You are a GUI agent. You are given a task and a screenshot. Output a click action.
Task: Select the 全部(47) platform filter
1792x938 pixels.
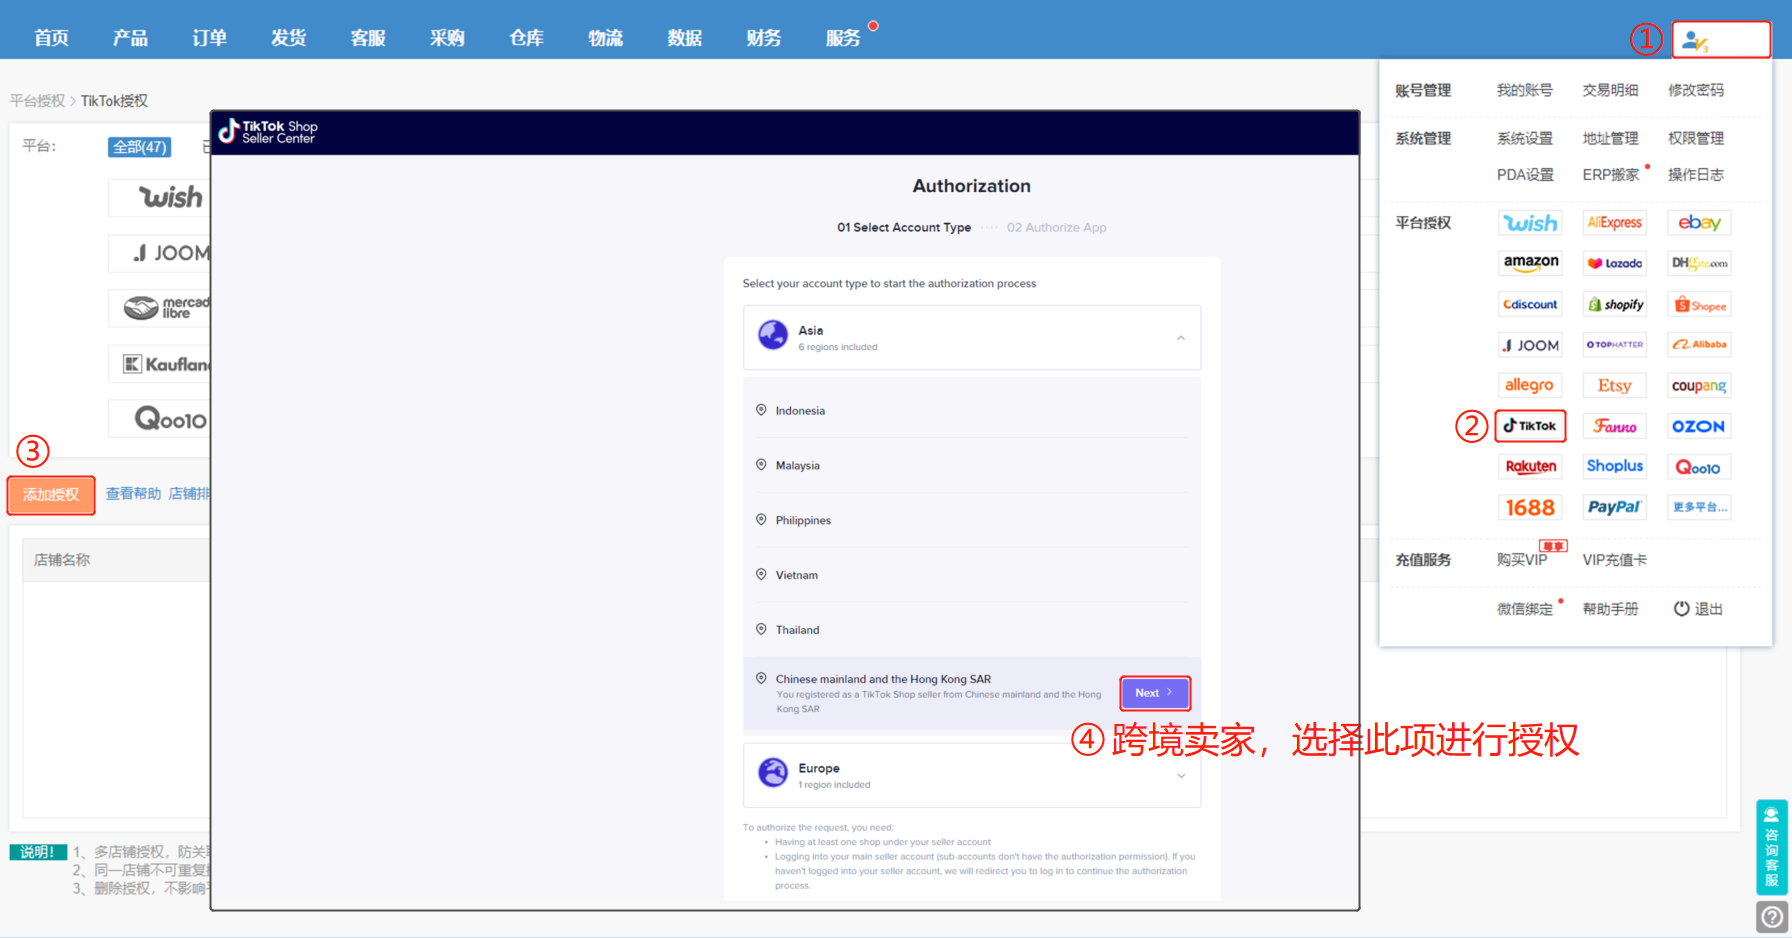tap(139, 146)
